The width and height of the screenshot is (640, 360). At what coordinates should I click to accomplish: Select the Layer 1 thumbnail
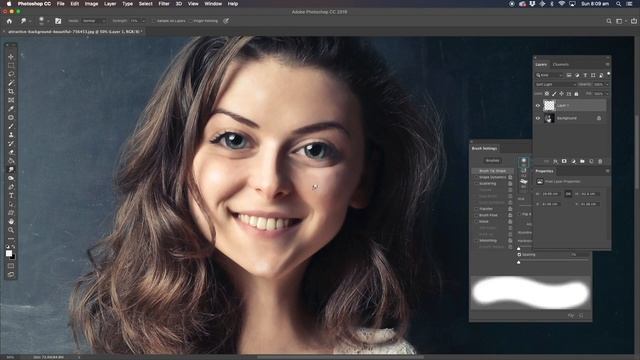pos(549,106)
